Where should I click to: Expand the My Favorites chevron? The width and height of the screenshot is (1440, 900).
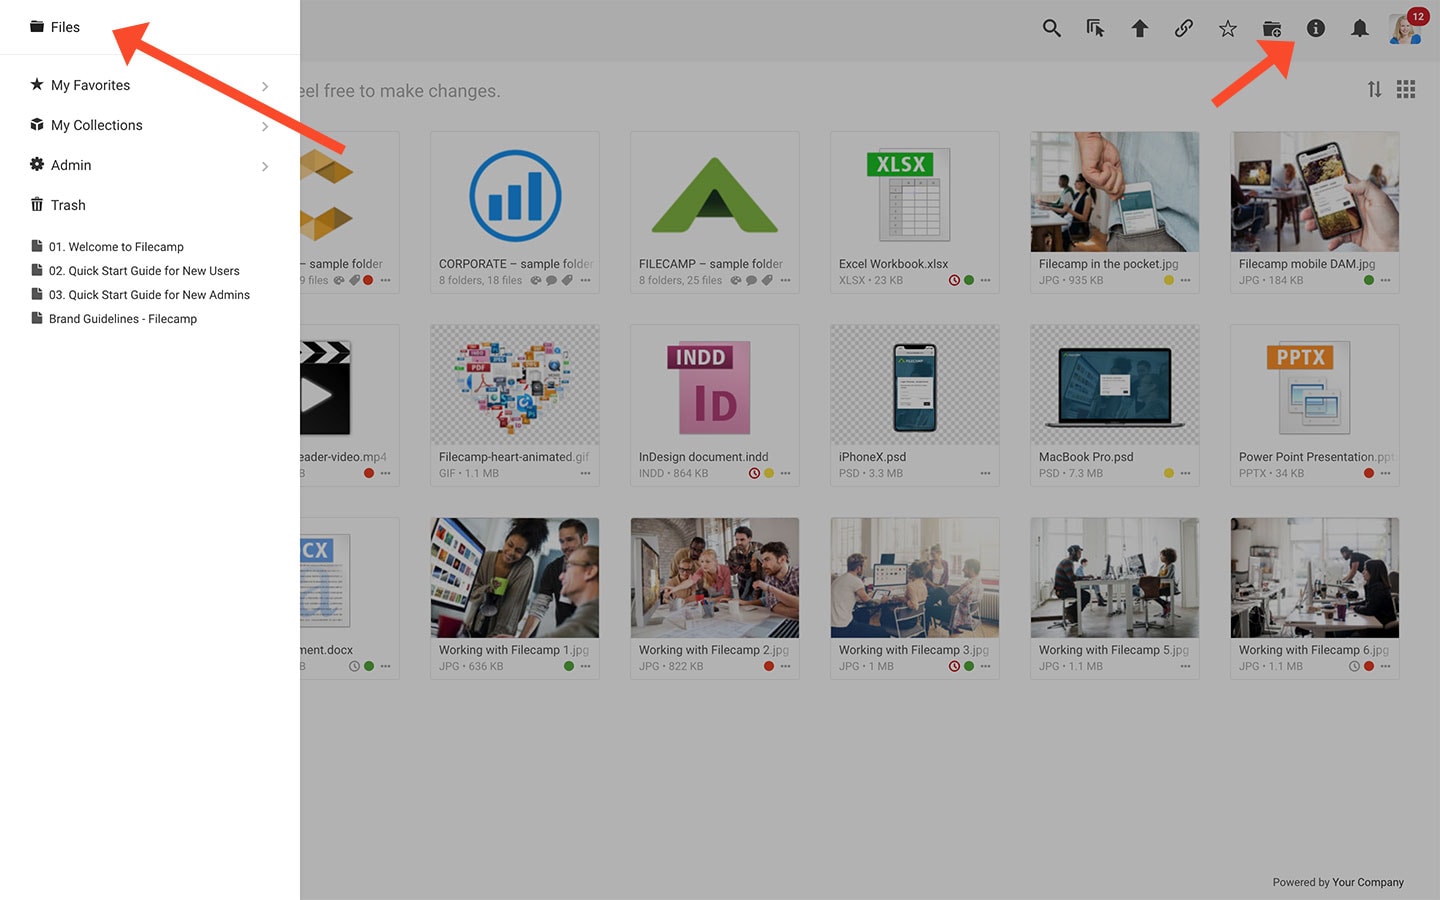[x=265, y=86]
